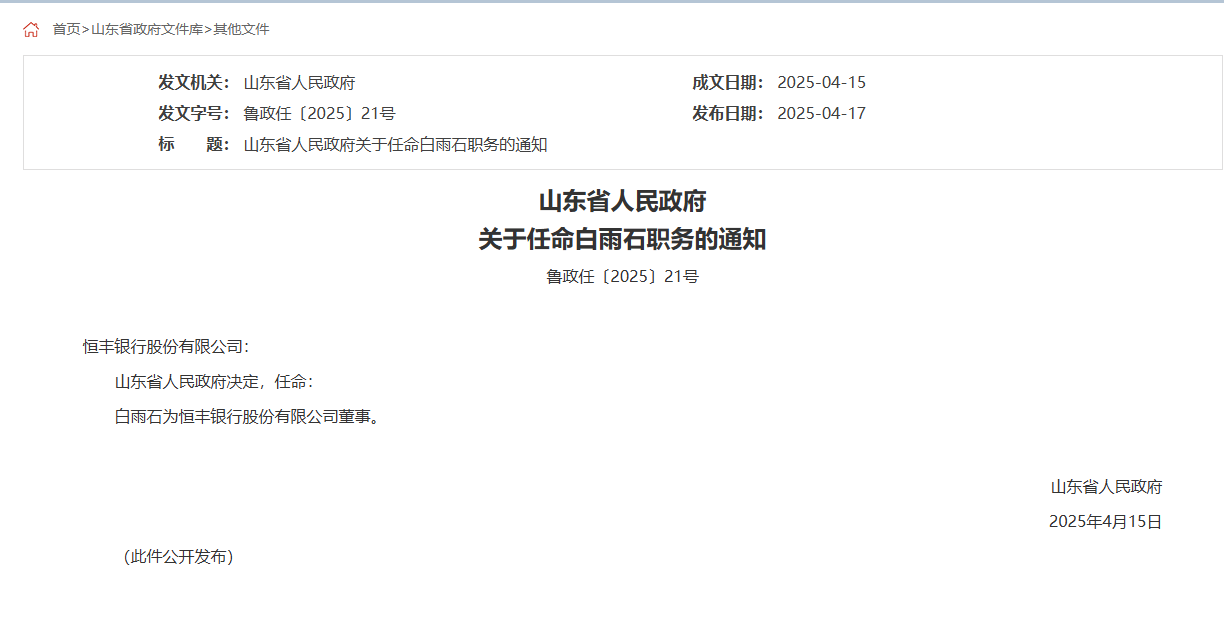
Task: Click the 发文字号 label
Action: [x=194, y=114]
